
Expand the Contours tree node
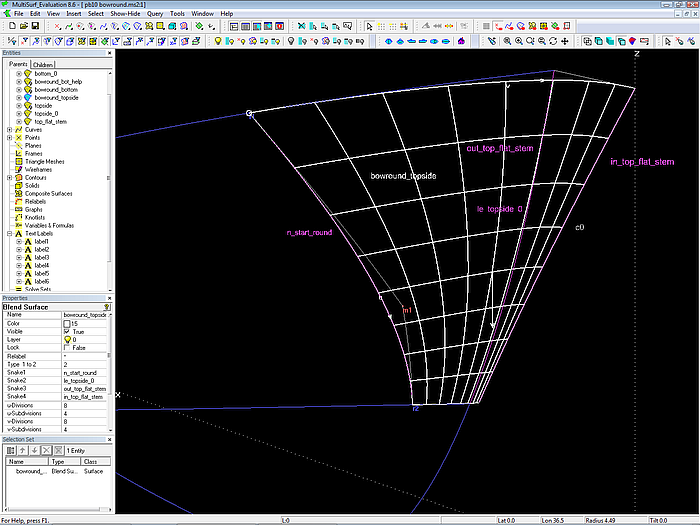[9, 176]
